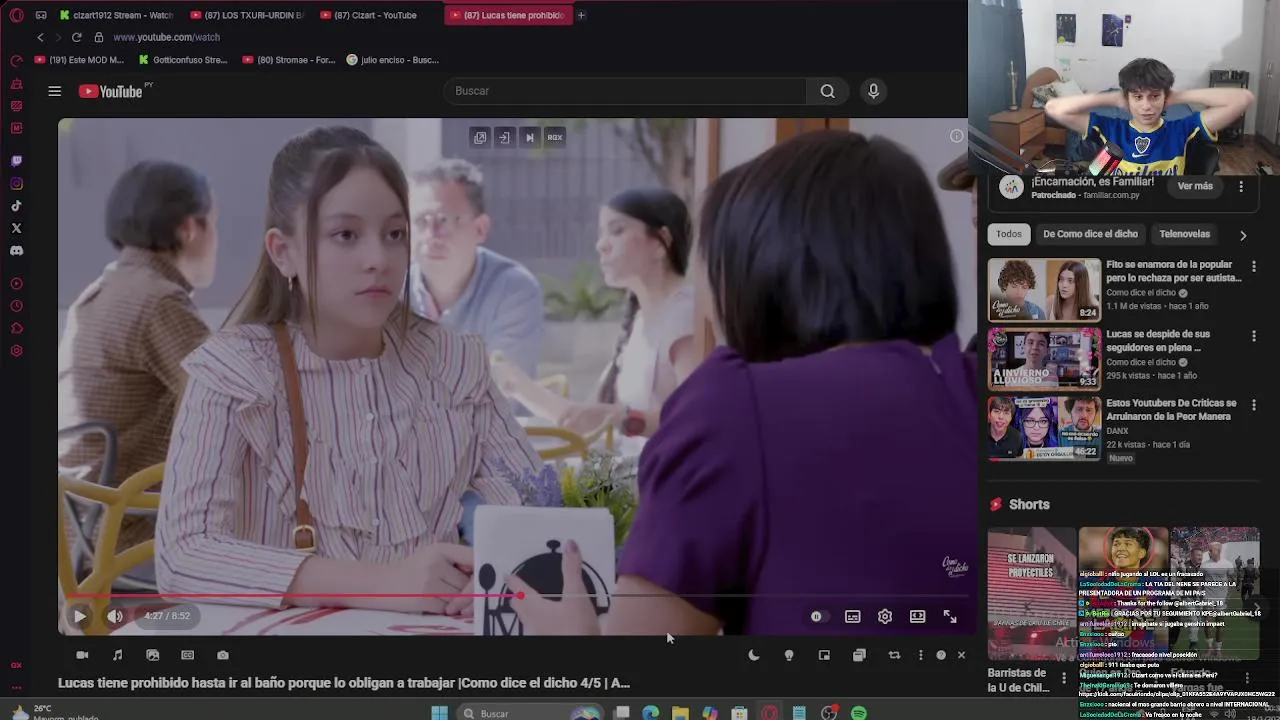Click the Ver más ad button
This screenshot has width=1280, height=720.
[x=1195, y=186]
